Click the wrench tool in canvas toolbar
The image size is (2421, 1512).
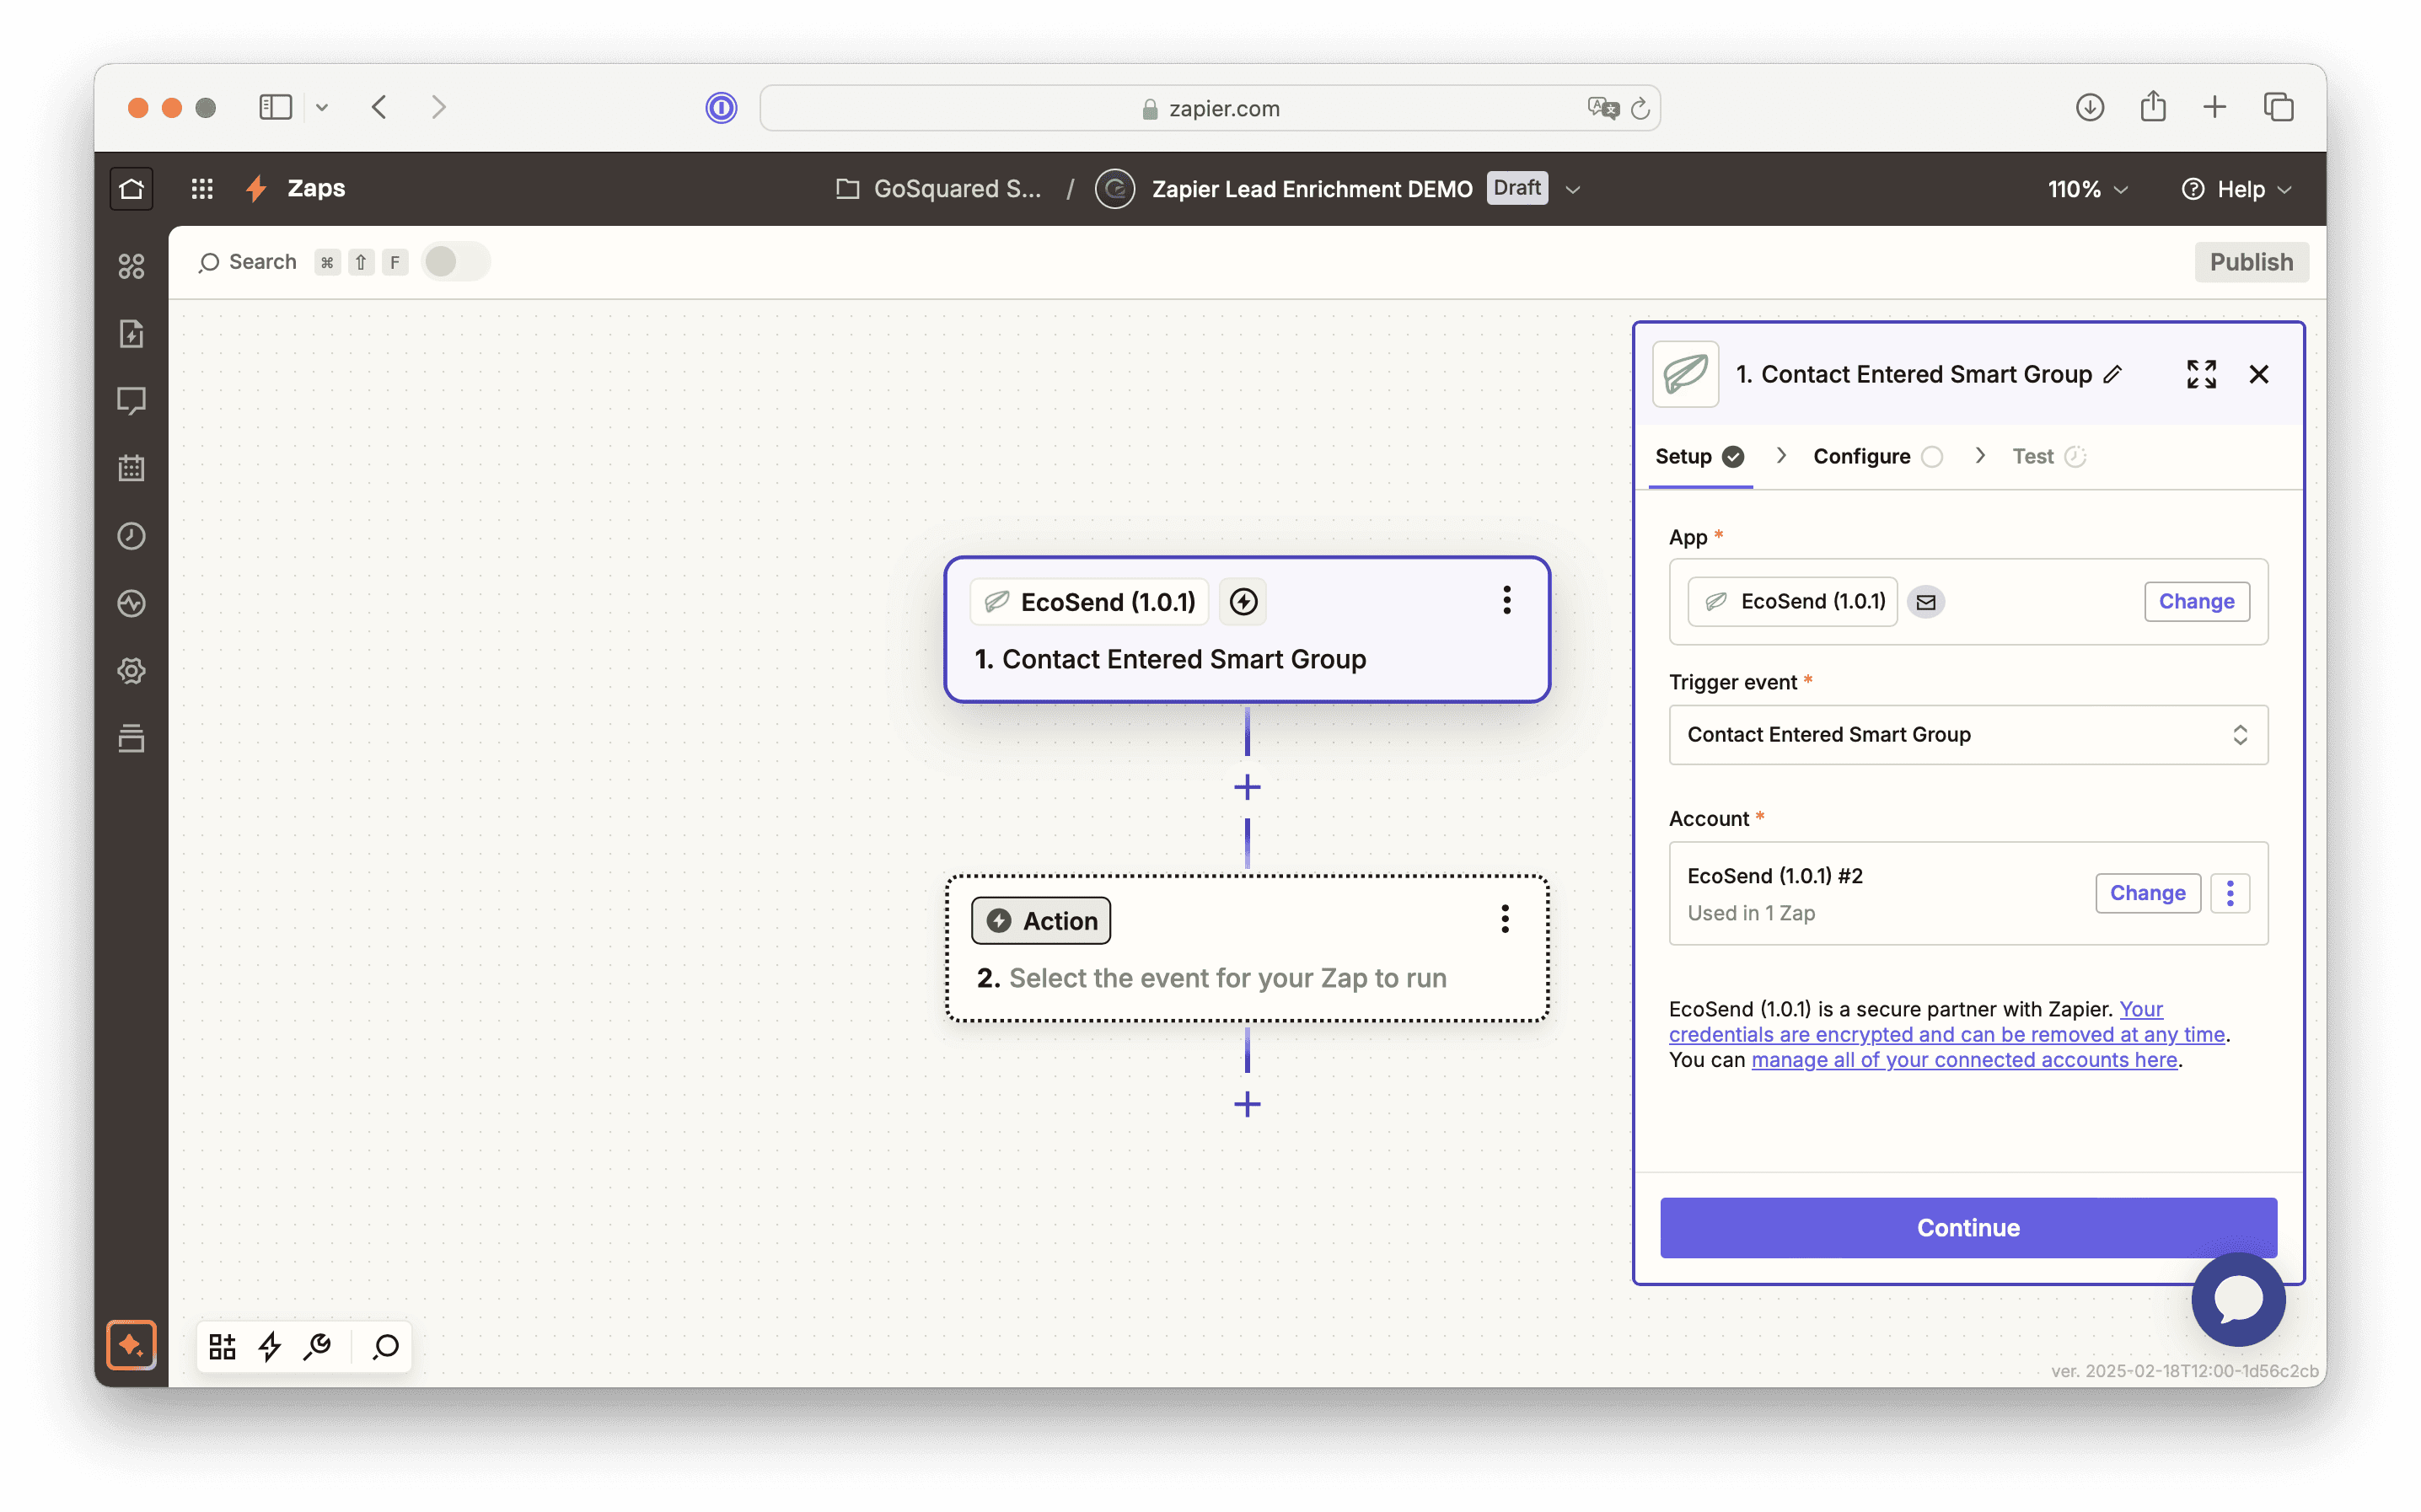coord(317,1346)
